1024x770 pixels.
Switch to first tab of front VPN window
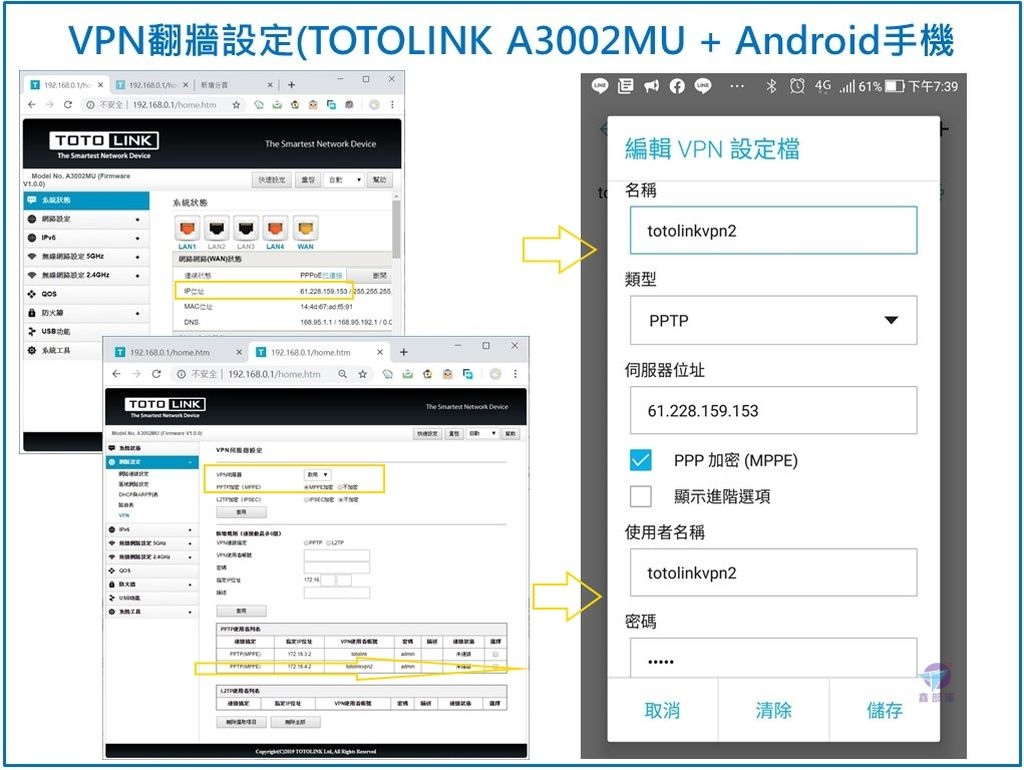coord(178,352)
